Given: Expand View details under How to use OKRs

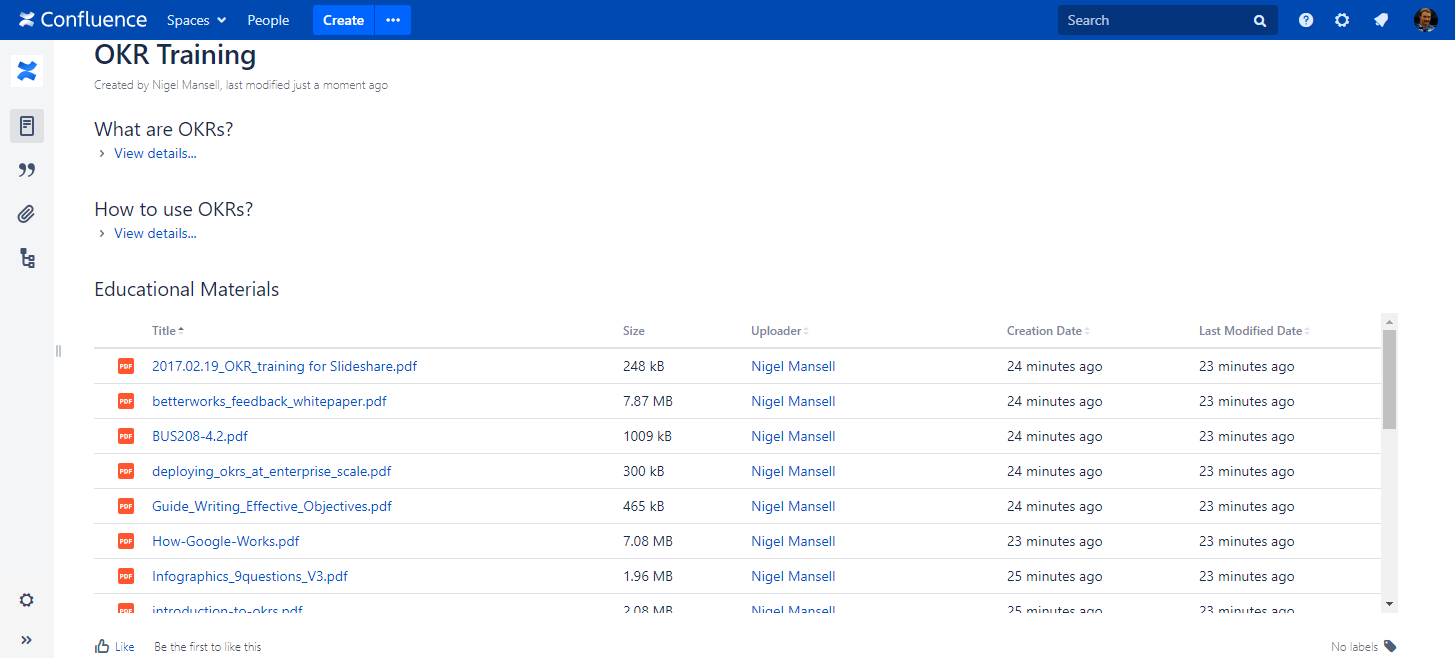Looking at the screenshot, I should pyautogui.click(x=155, y=233).
